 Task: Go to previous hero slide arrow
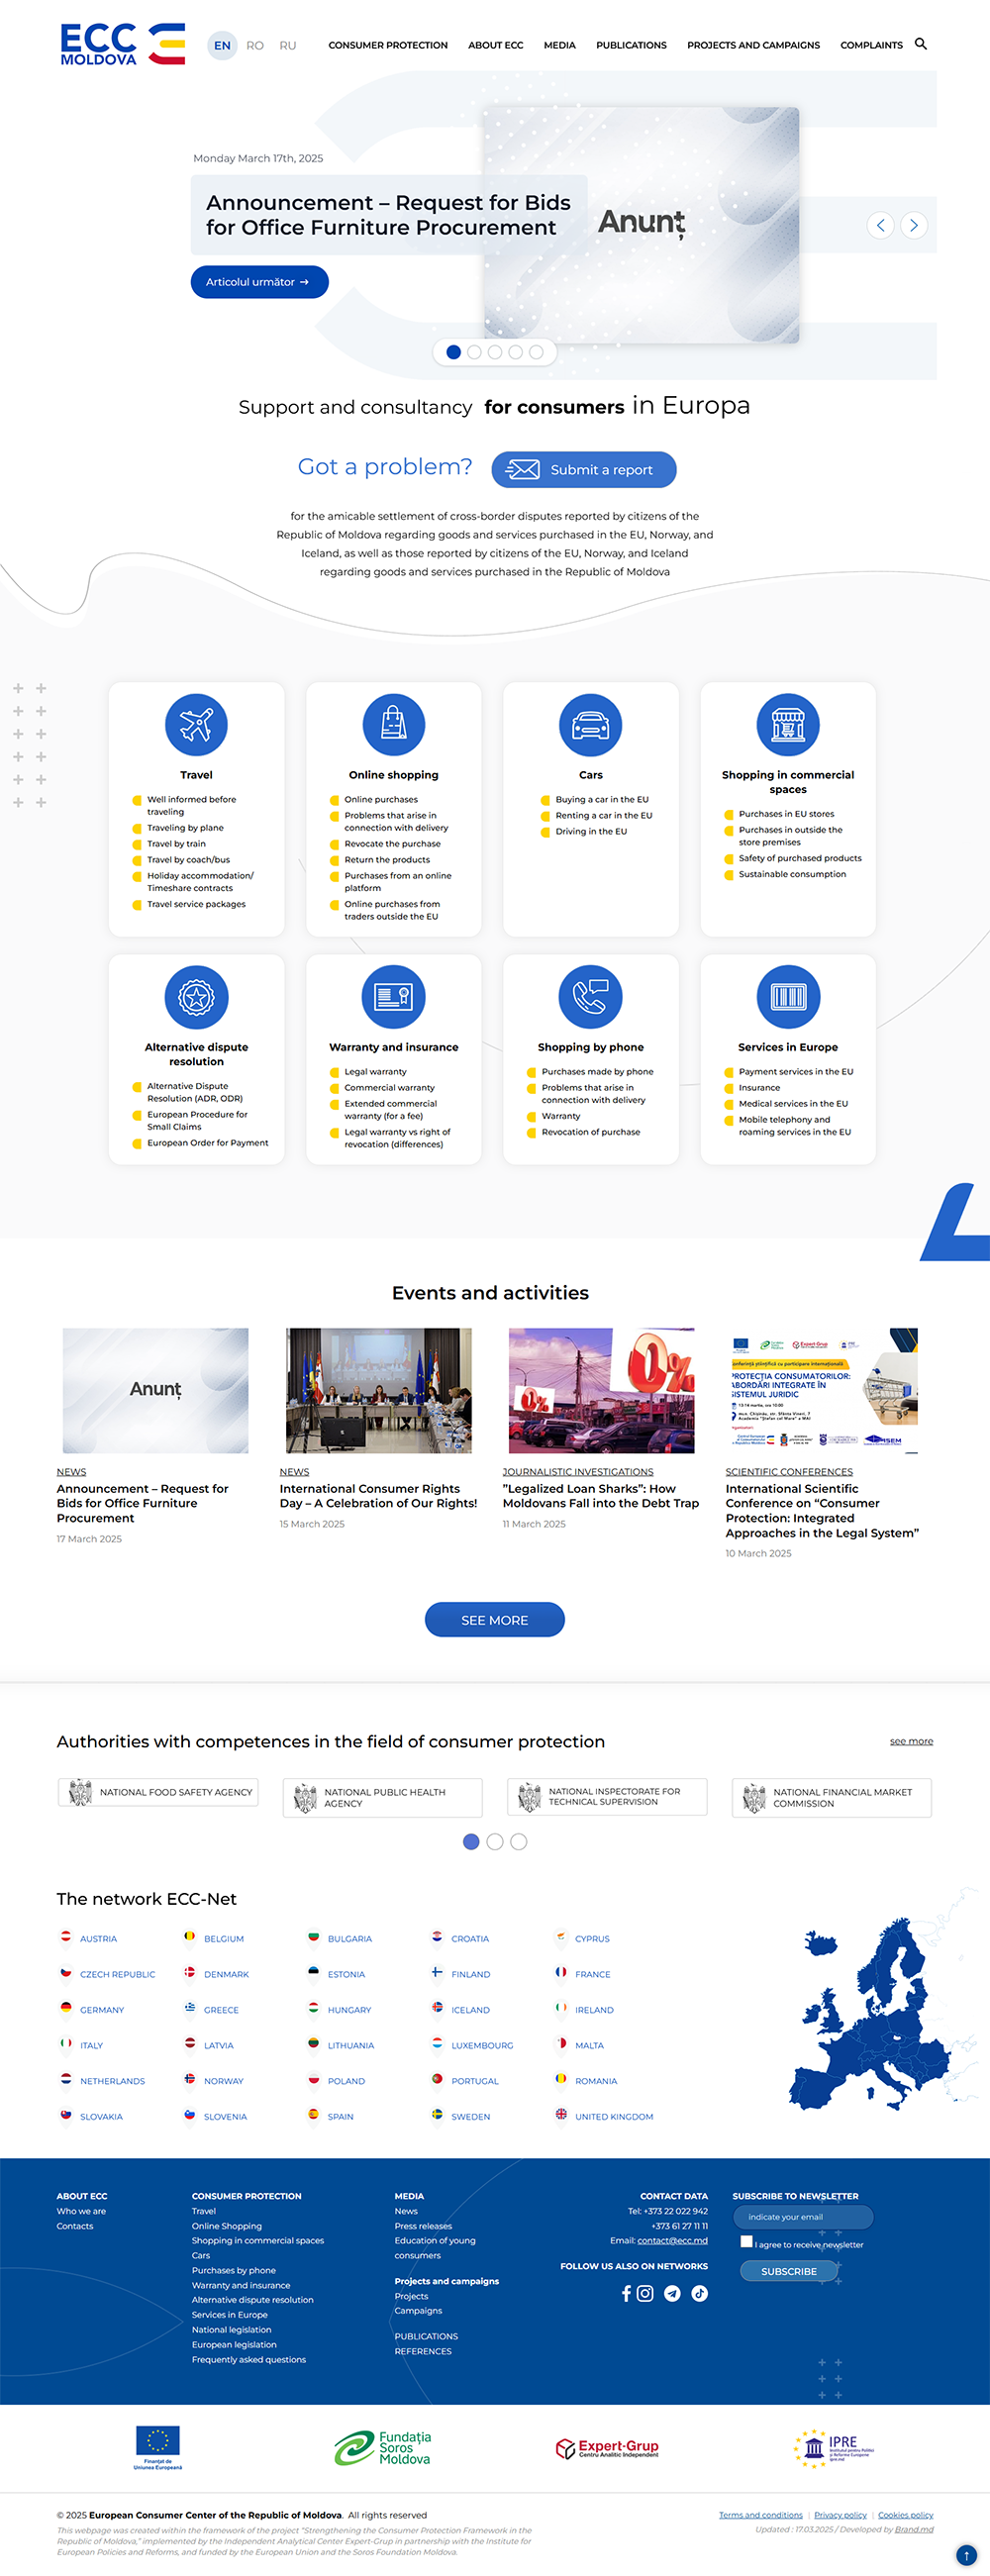[x=880, y=225]
